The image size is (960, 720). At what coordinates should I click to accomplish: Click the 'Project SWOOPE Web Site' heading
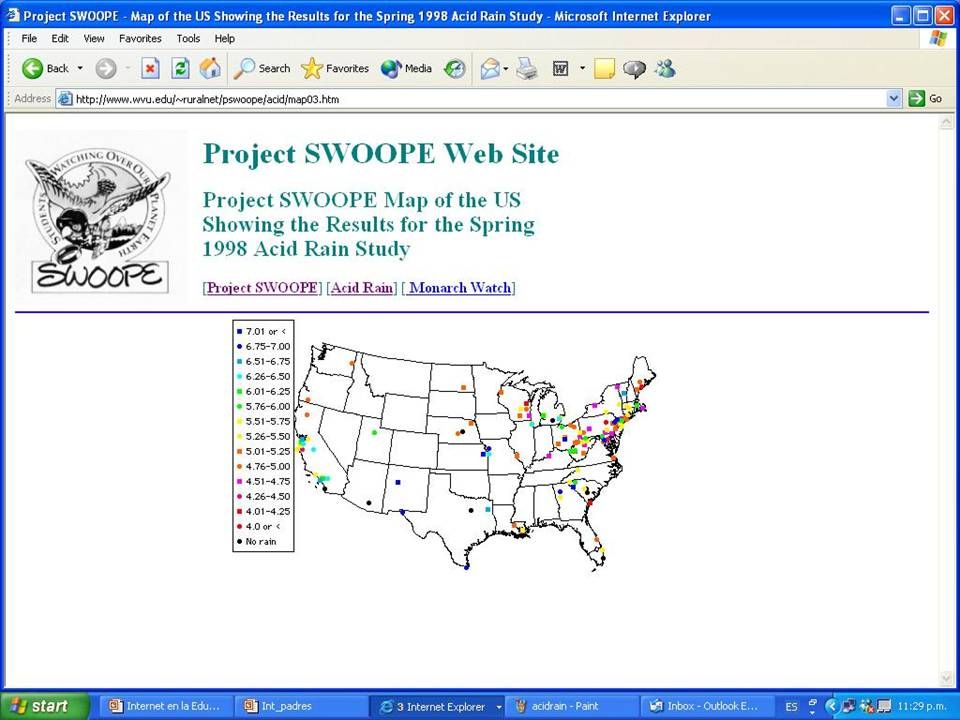click(381, 153)
